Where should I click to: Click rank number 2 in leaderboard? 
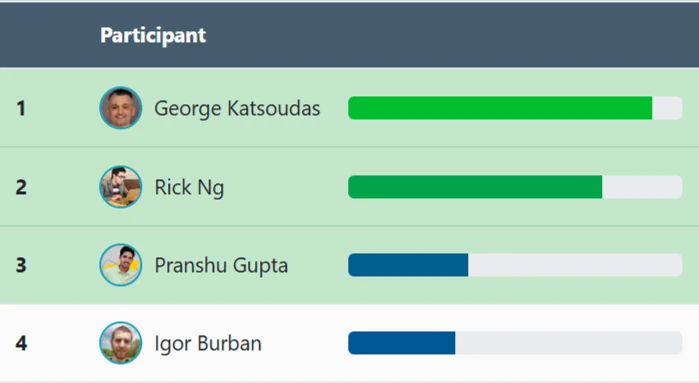(21, 187)
